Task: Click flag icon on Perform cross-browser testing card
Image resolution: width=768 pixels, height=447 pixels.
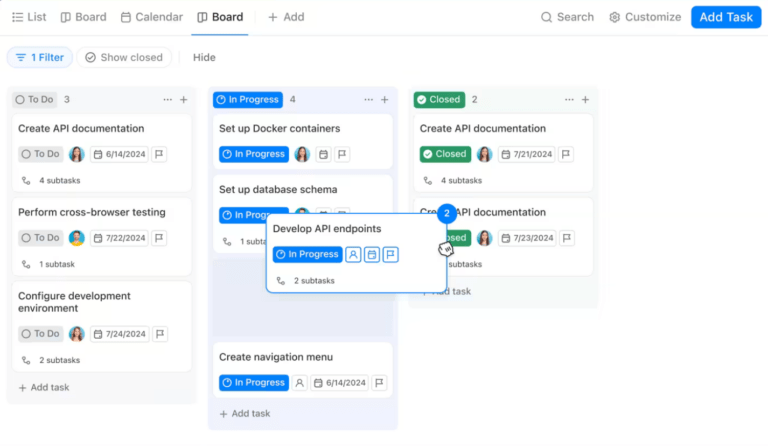Action: [x=159, y=238]
